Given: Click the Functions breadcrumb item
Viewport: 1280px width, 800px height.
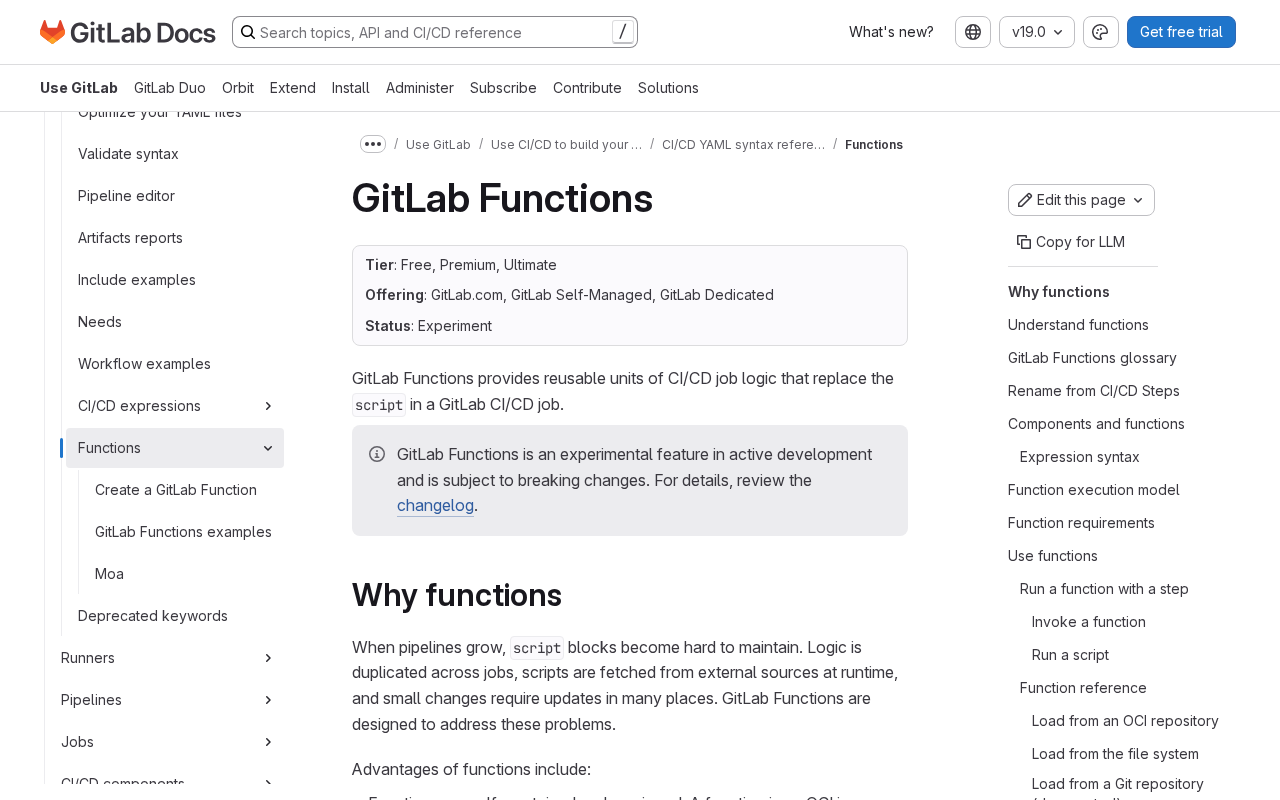Looking at the screenshot, I should coord(874,145).
